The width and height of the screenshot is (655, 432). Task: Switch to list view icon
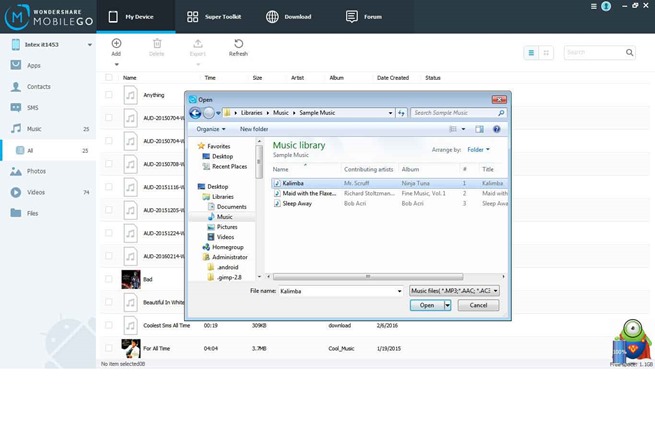click(x=531, y=53)
